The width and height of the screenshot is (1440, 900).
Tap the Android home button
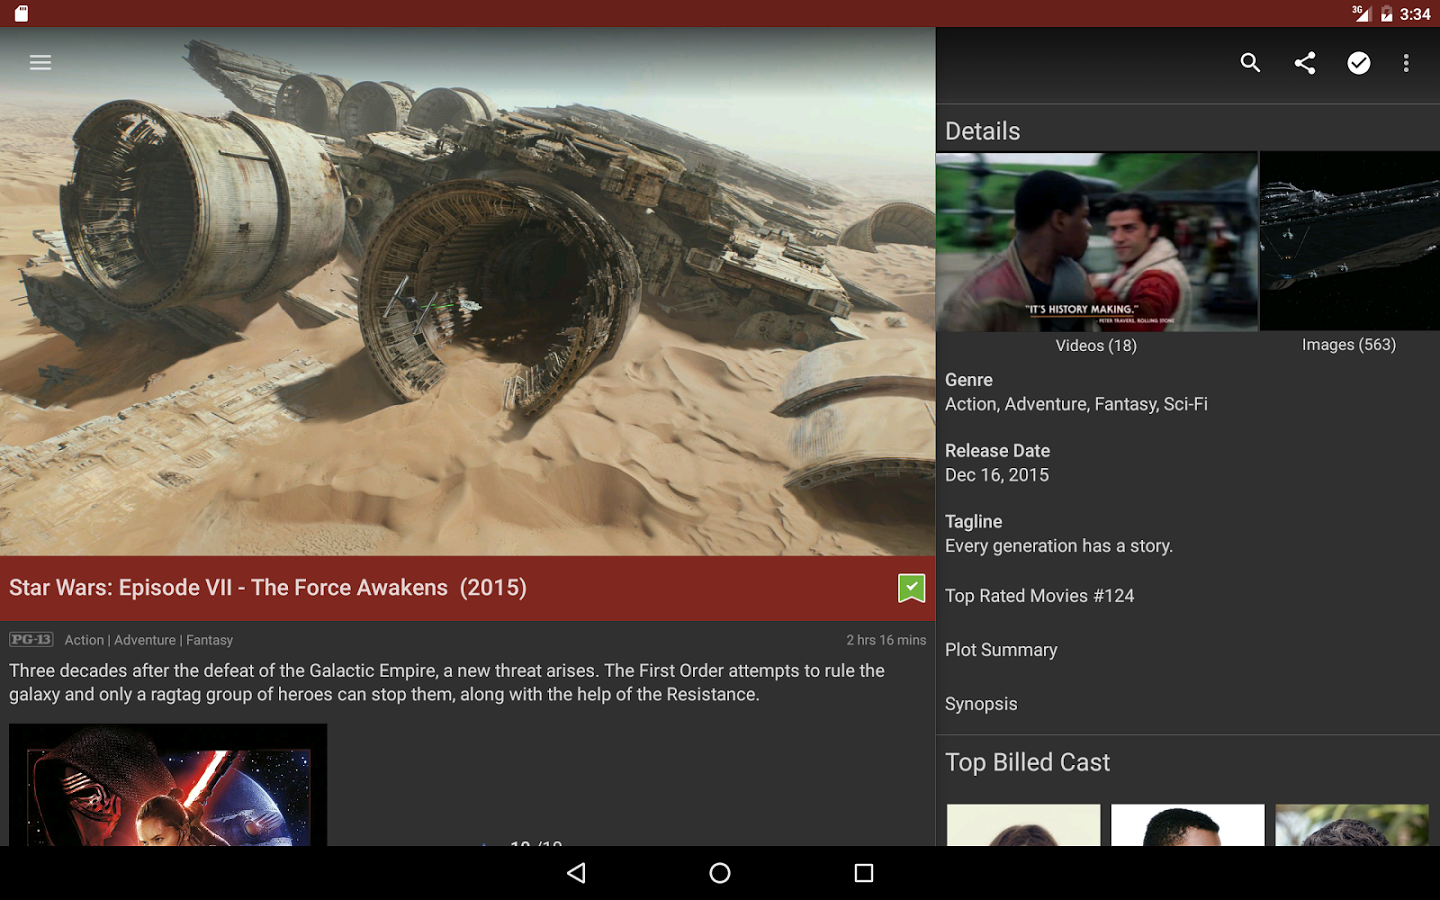point(720,873)
